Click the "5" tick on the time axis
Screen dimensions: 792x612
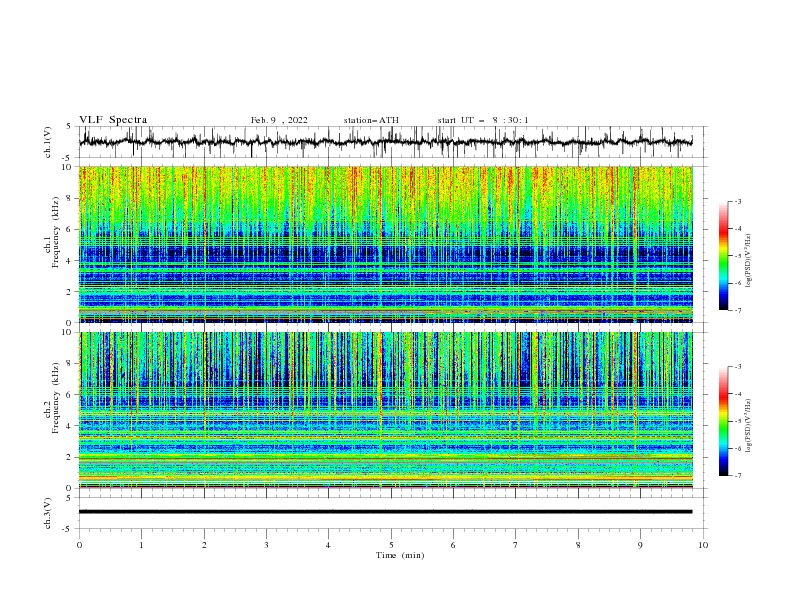[x=391, y=545]
